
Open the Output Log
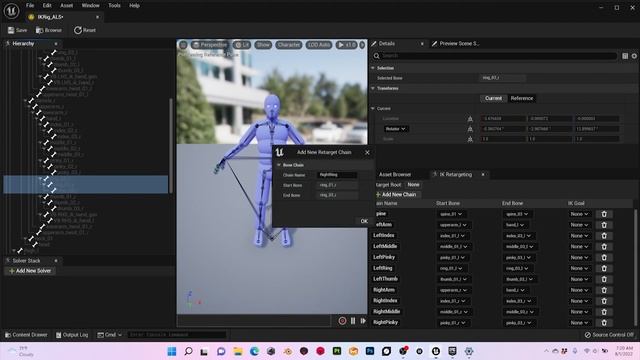[x=72, y=335]
